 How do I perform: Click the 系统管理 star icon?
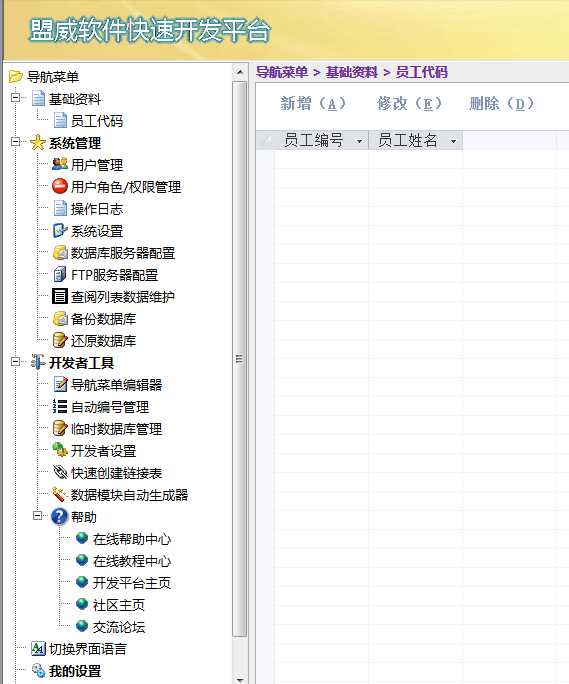click(x=38, y=143)
